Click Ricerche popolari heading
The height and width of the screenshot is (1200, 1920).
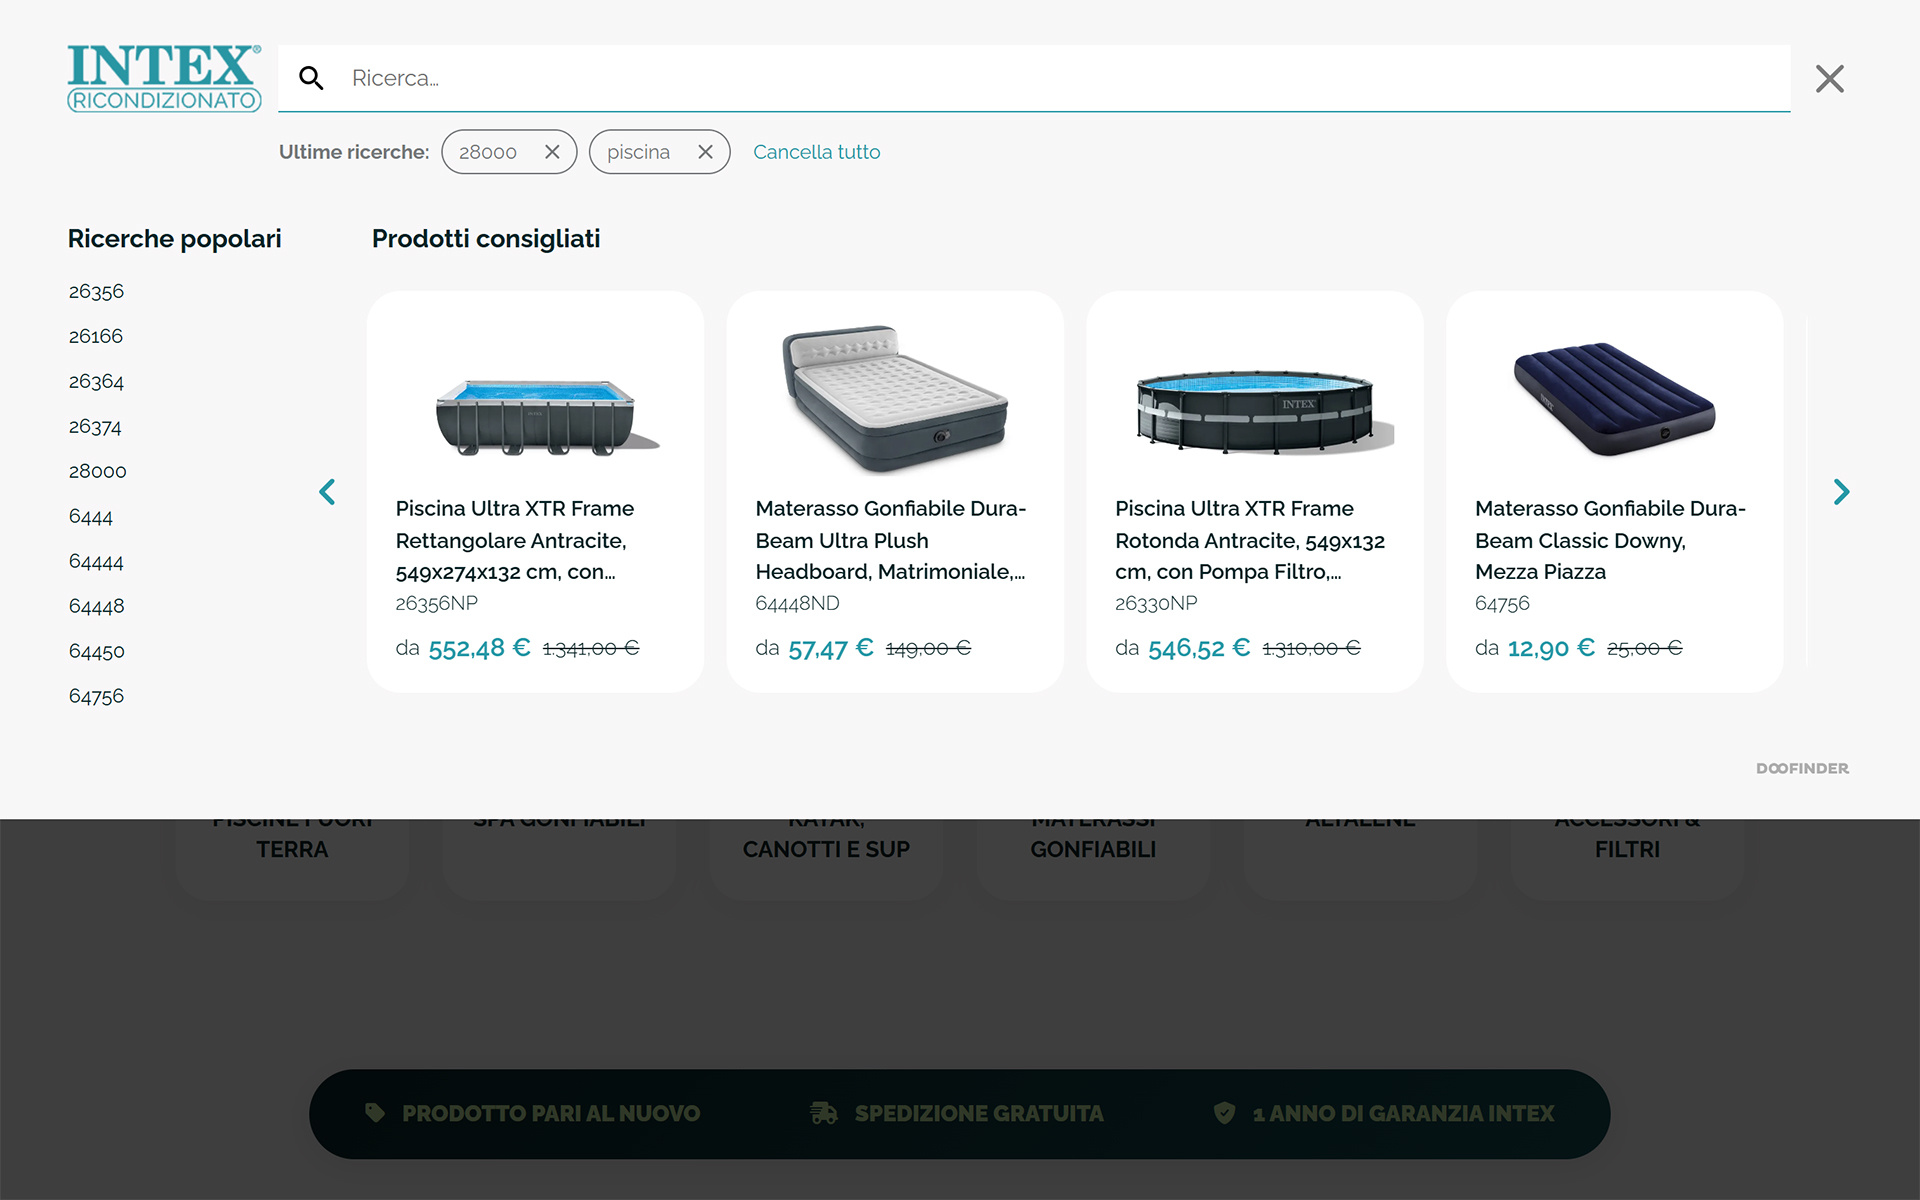point(174,239)
